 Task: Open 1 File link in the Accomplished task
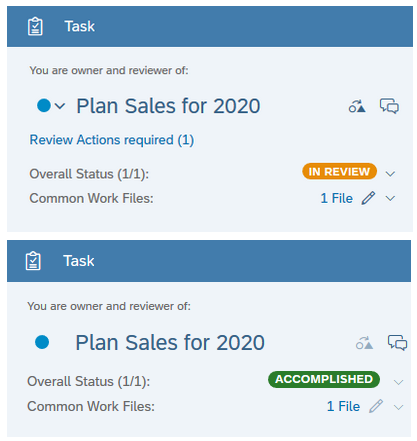pos(343,406)
